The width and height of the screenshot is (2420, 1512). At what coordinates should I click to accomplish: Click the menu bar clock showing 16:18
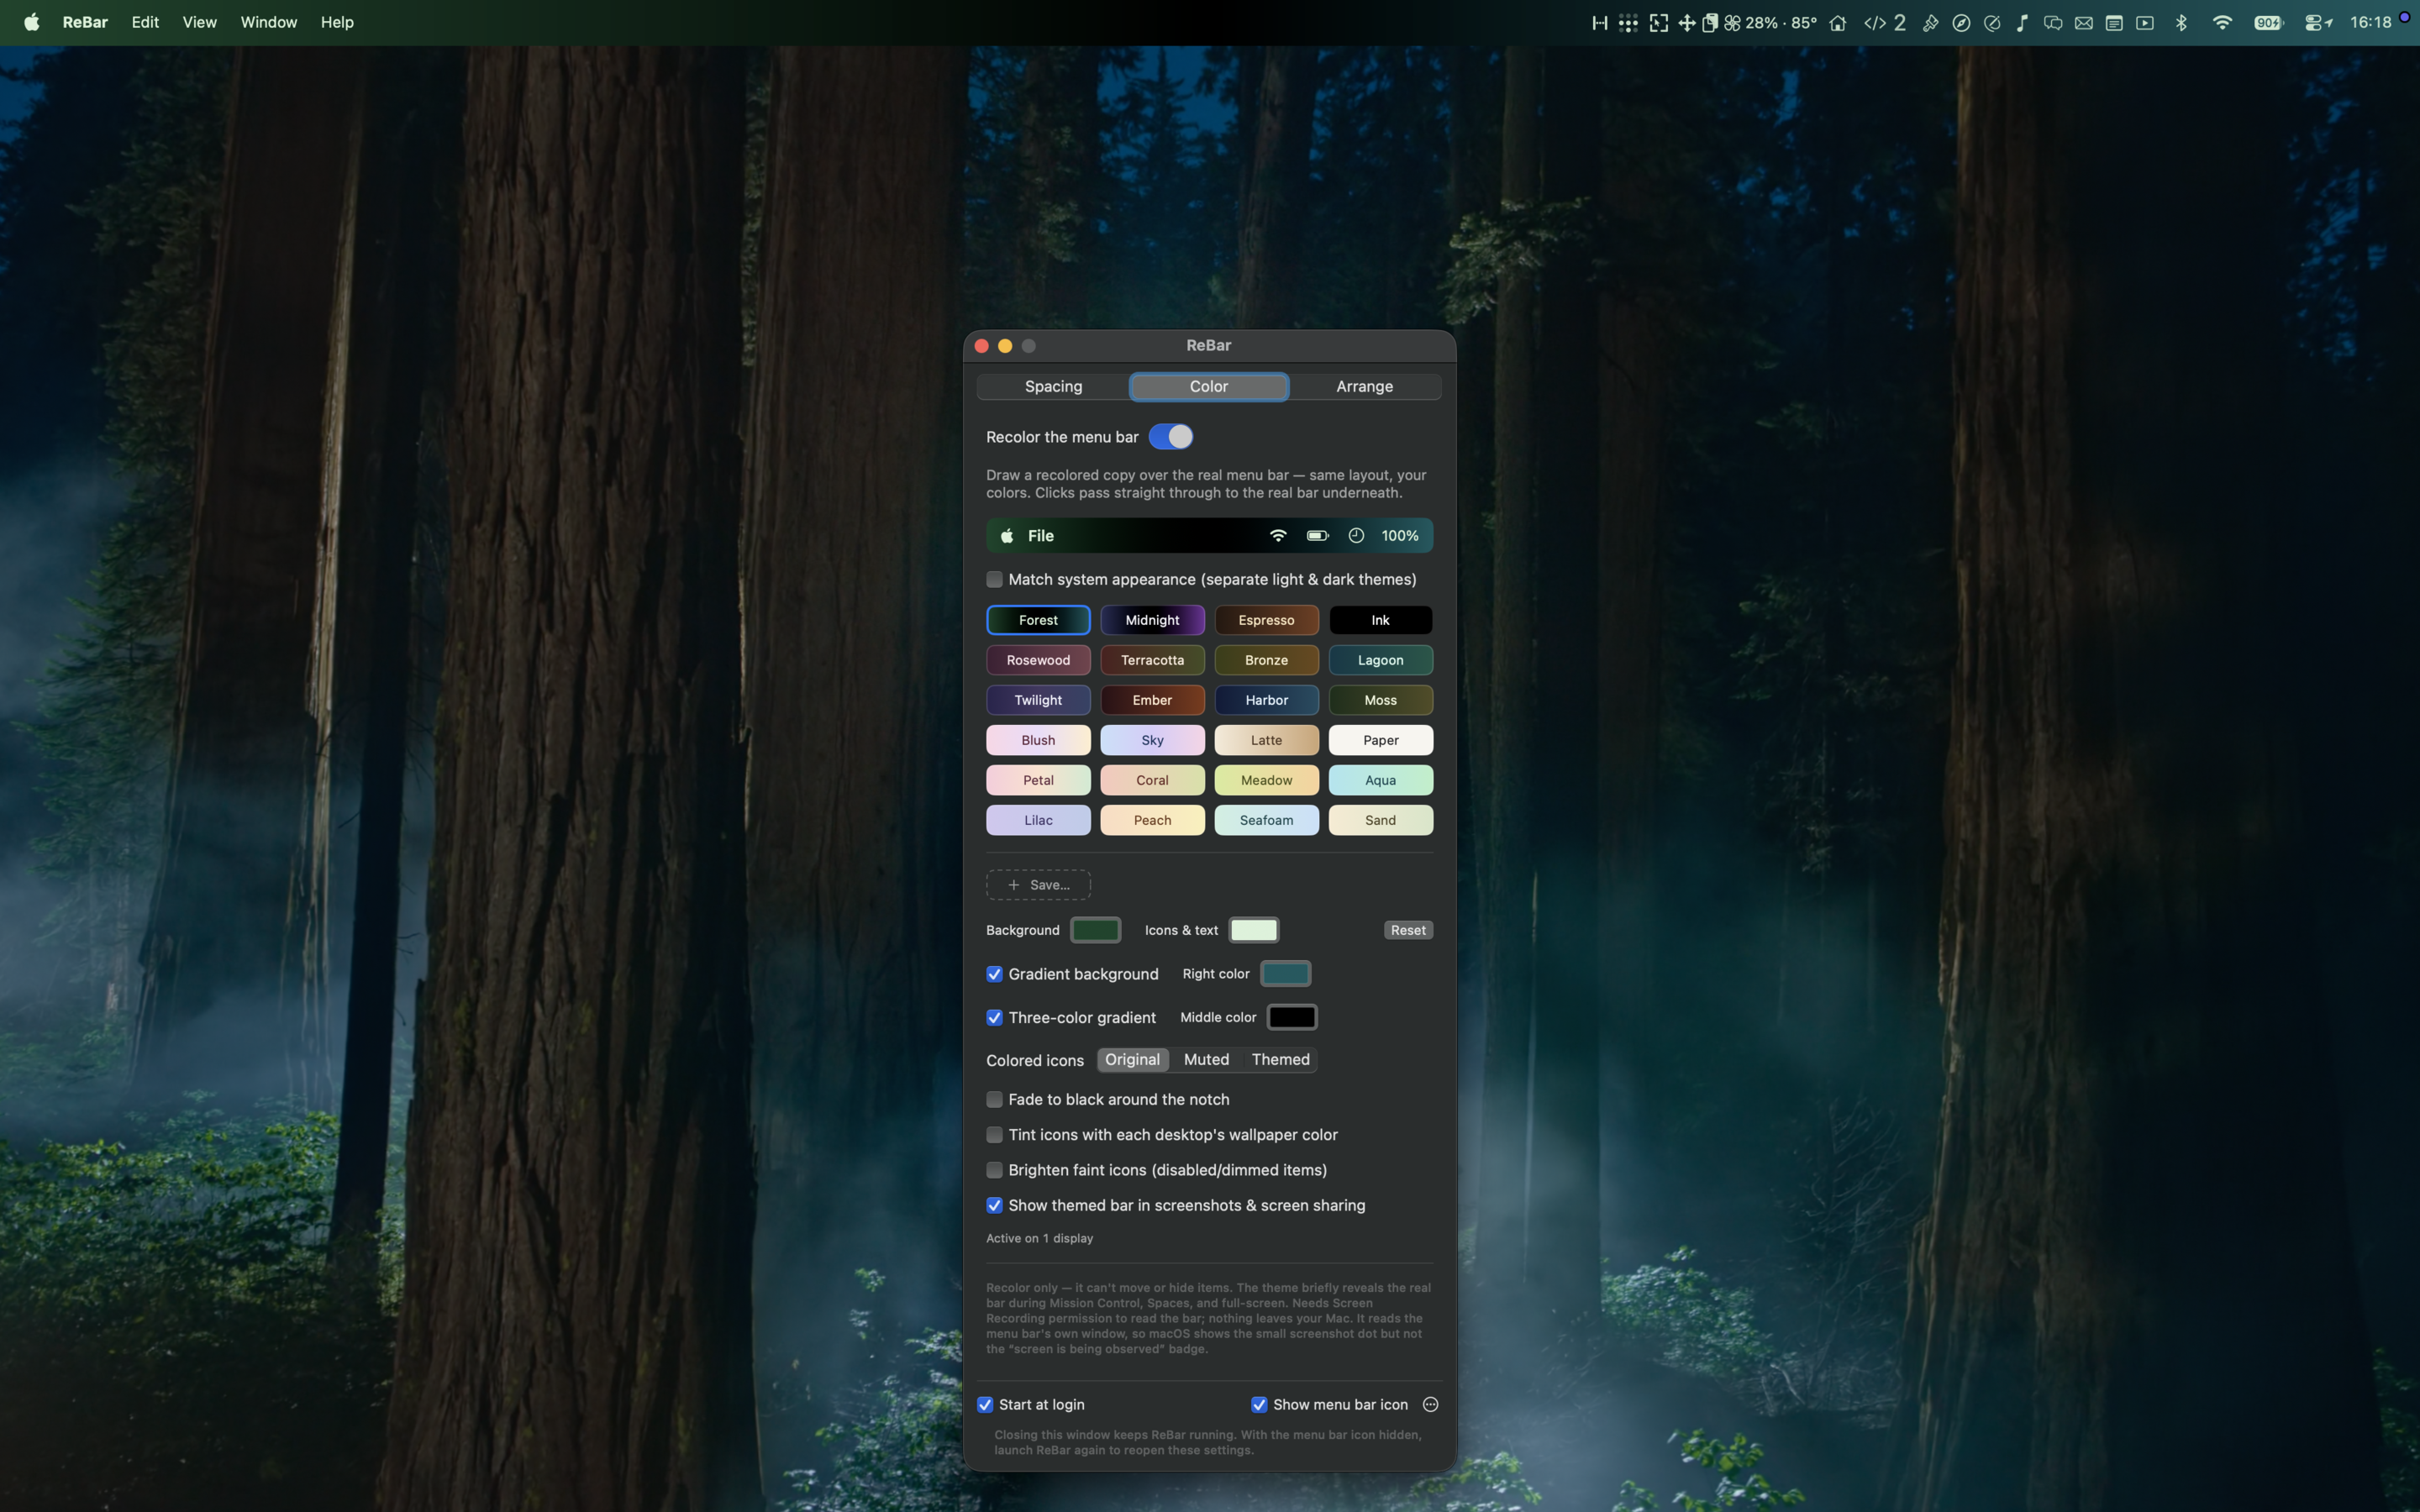[x=2370, y=22]
